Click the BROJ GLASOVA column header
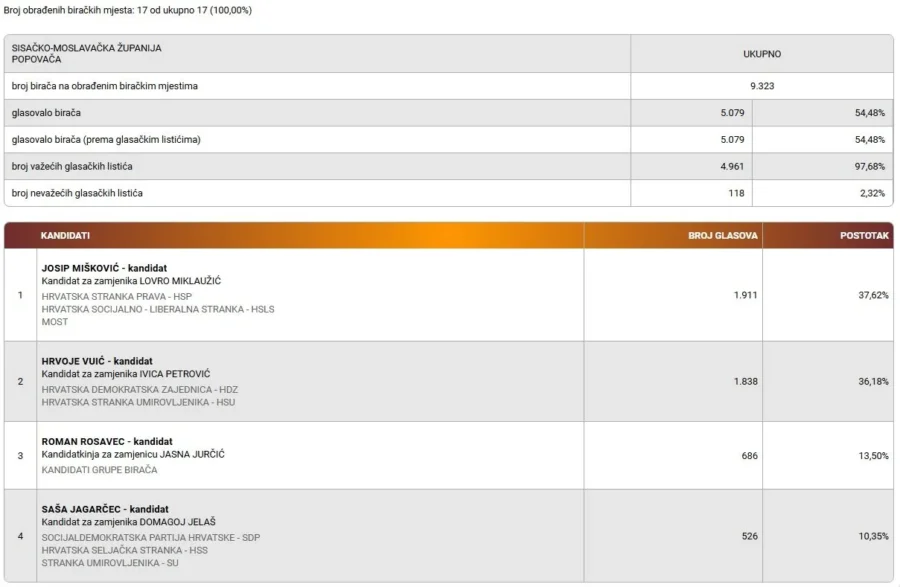 click(x=723, y=235)
